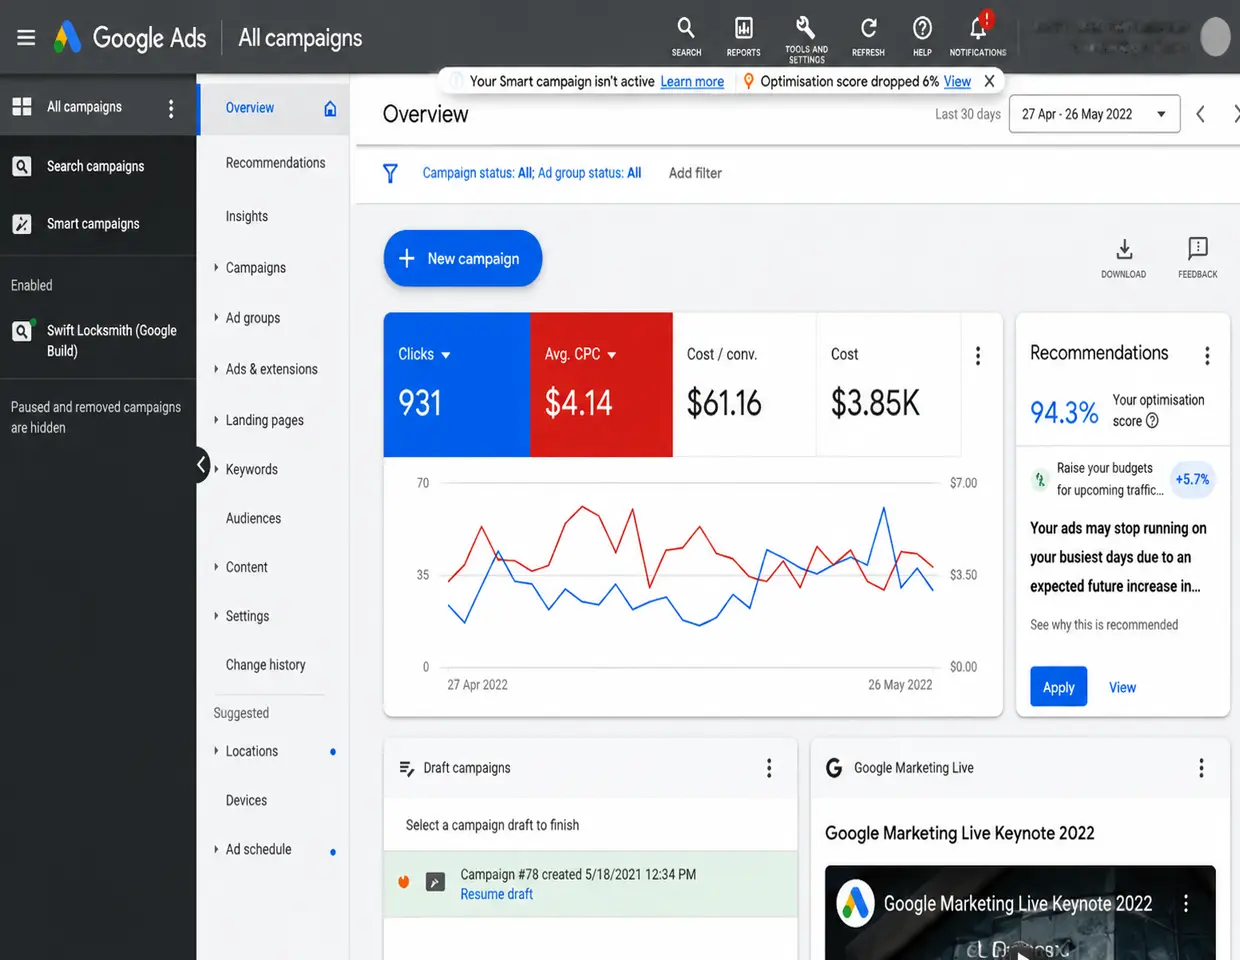Open scorecard three-dot options menu
The height and width of the screenshot is (960, 1240).
pos(978,356)
